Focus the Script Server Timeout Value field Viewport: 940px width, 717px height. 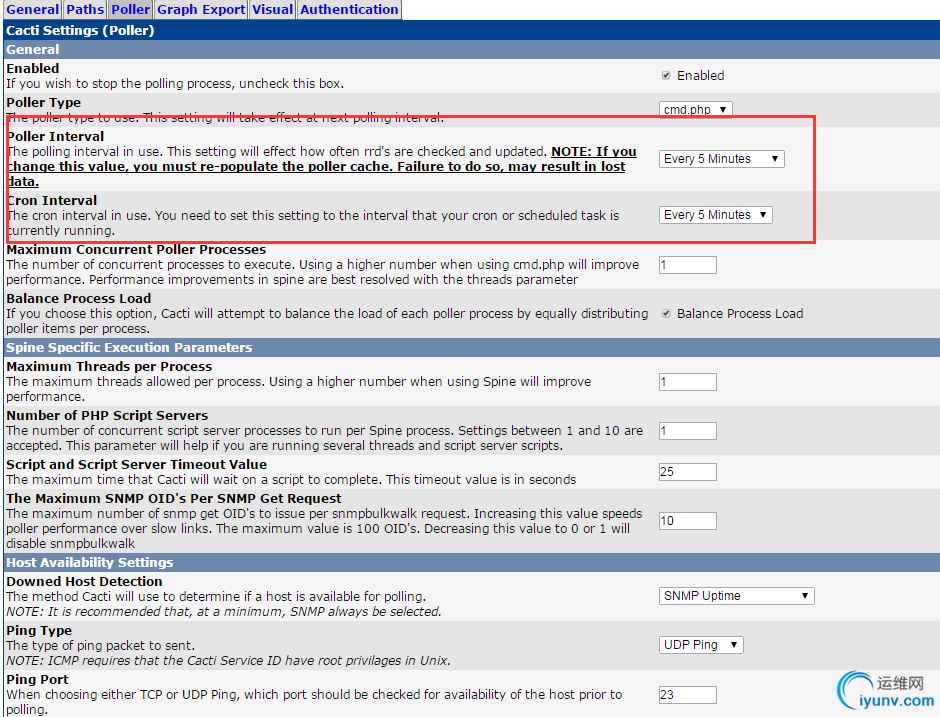[x=688, y=472]
